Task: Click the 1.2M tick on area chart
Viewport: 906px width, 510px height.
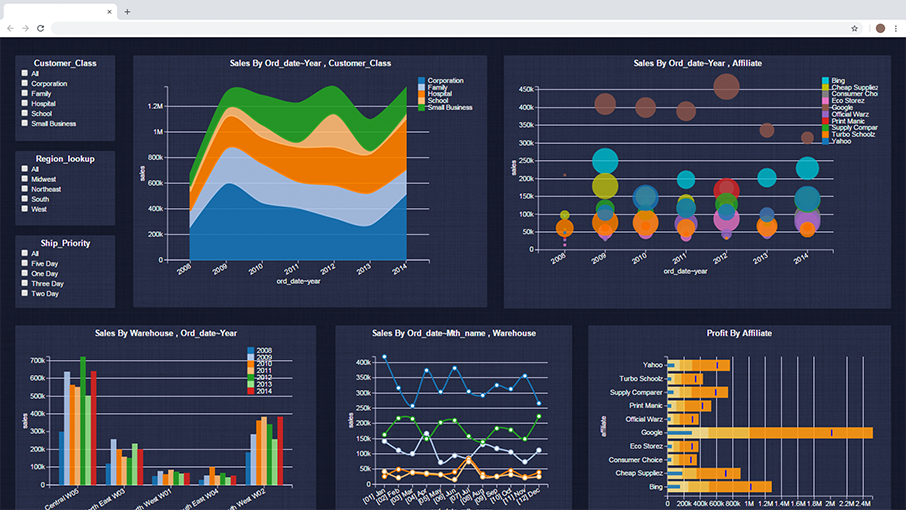Action: tap(155, 106)
